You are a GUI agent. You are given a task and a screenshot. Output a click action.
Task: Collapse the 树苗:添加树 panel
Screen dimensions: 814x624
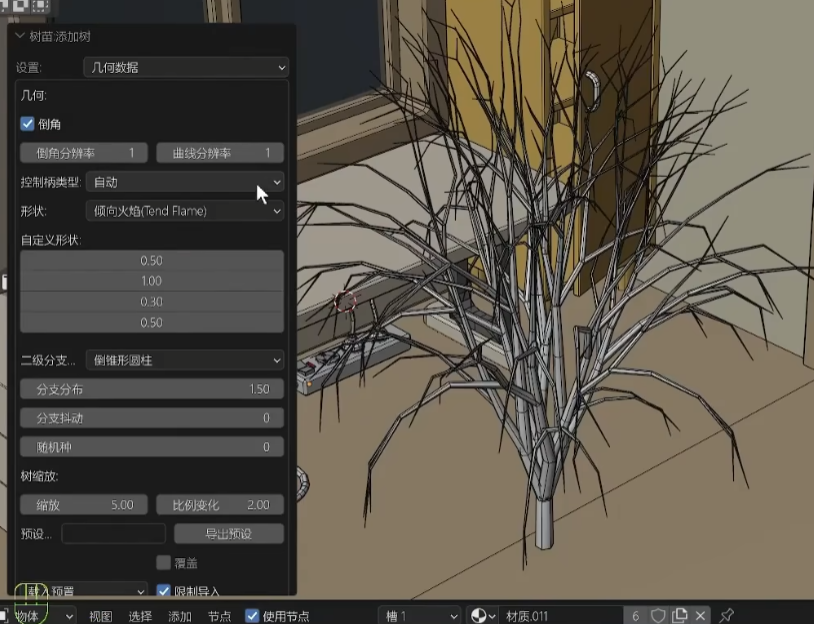[20, 35]
